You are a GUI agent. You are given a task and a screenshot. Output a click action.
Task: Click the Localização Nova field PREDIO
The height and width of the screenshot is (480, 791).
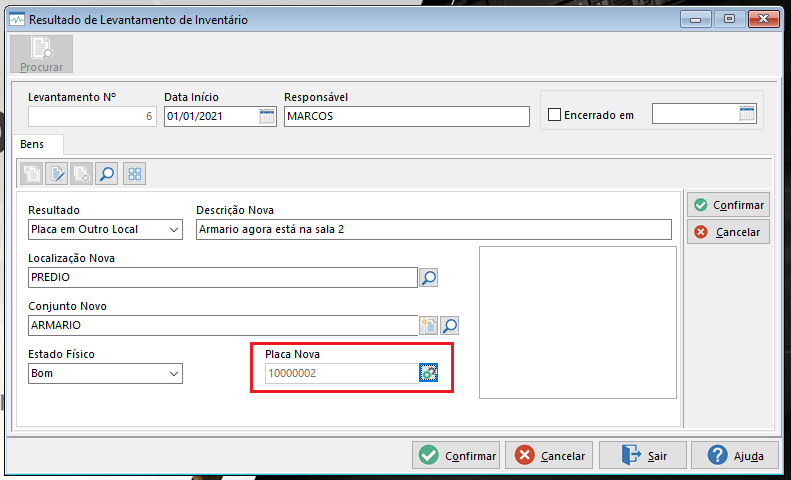[x=223, y=277]
